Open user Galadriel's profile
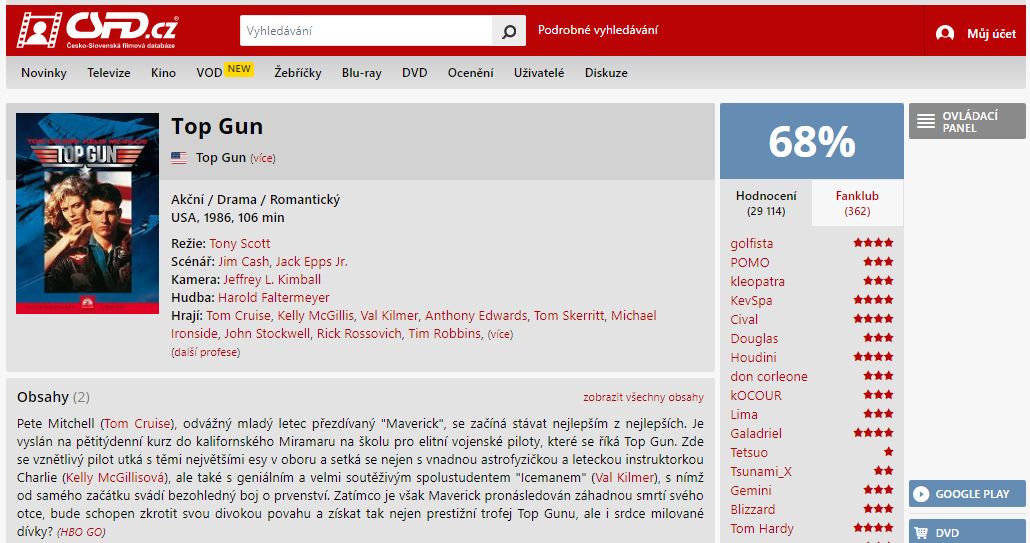 tap(756, 434)
